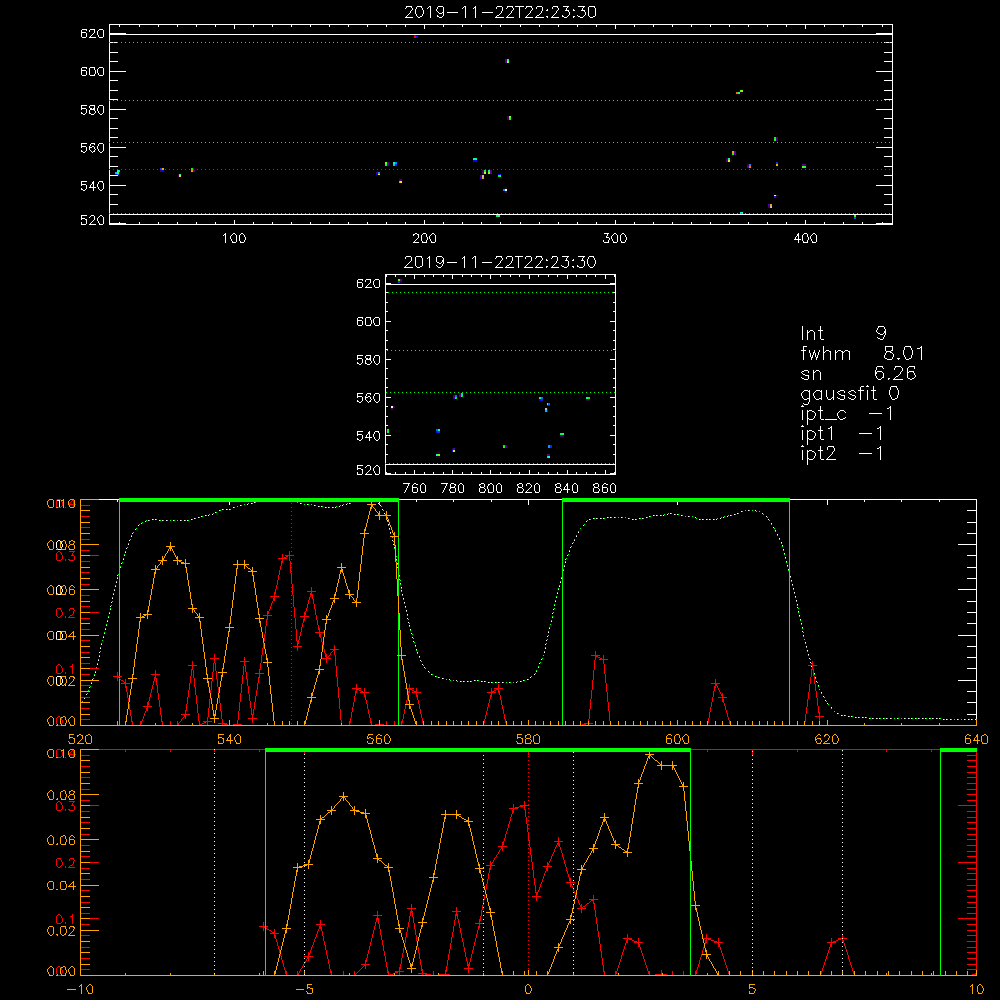Click the red bump near 7 in bottom plot
The image size is (1000, 1000).
pos(842,939)
